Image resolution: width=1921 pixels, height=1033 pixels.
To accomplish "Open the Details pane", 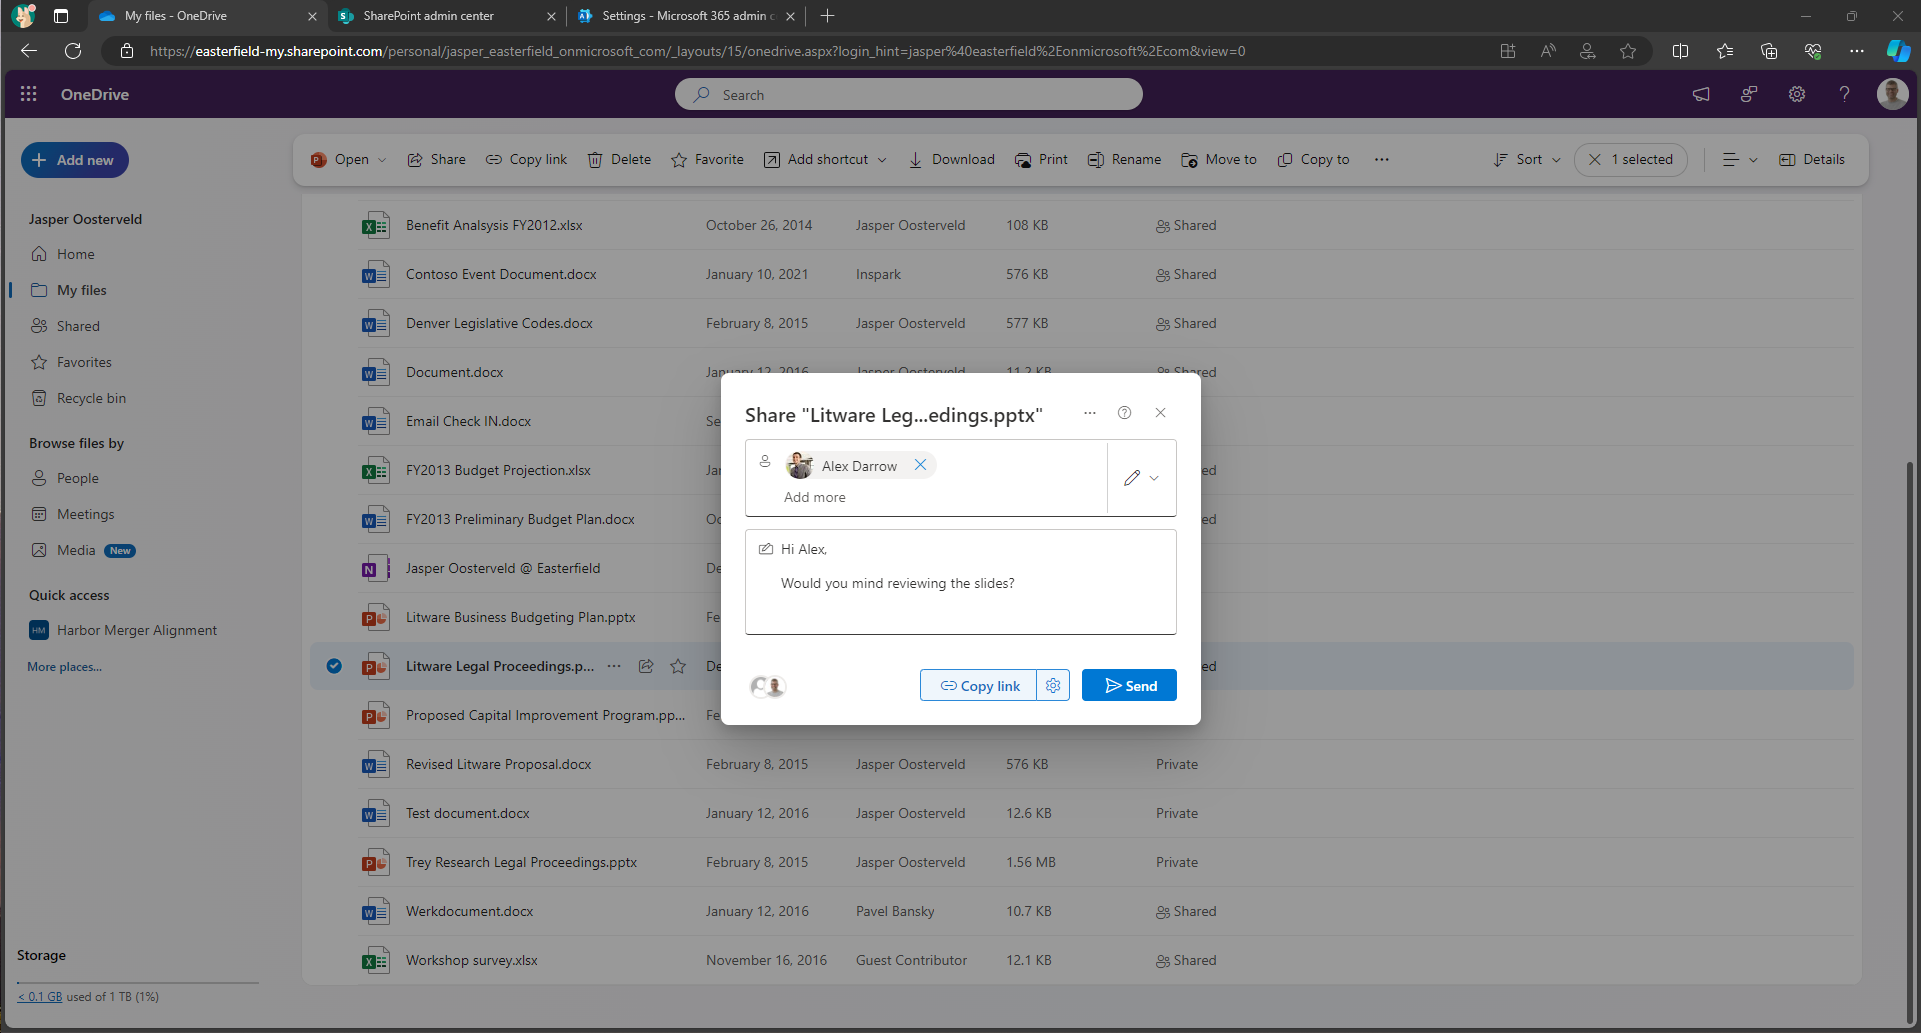I will pyautogui.click(x=1812, y=160).
